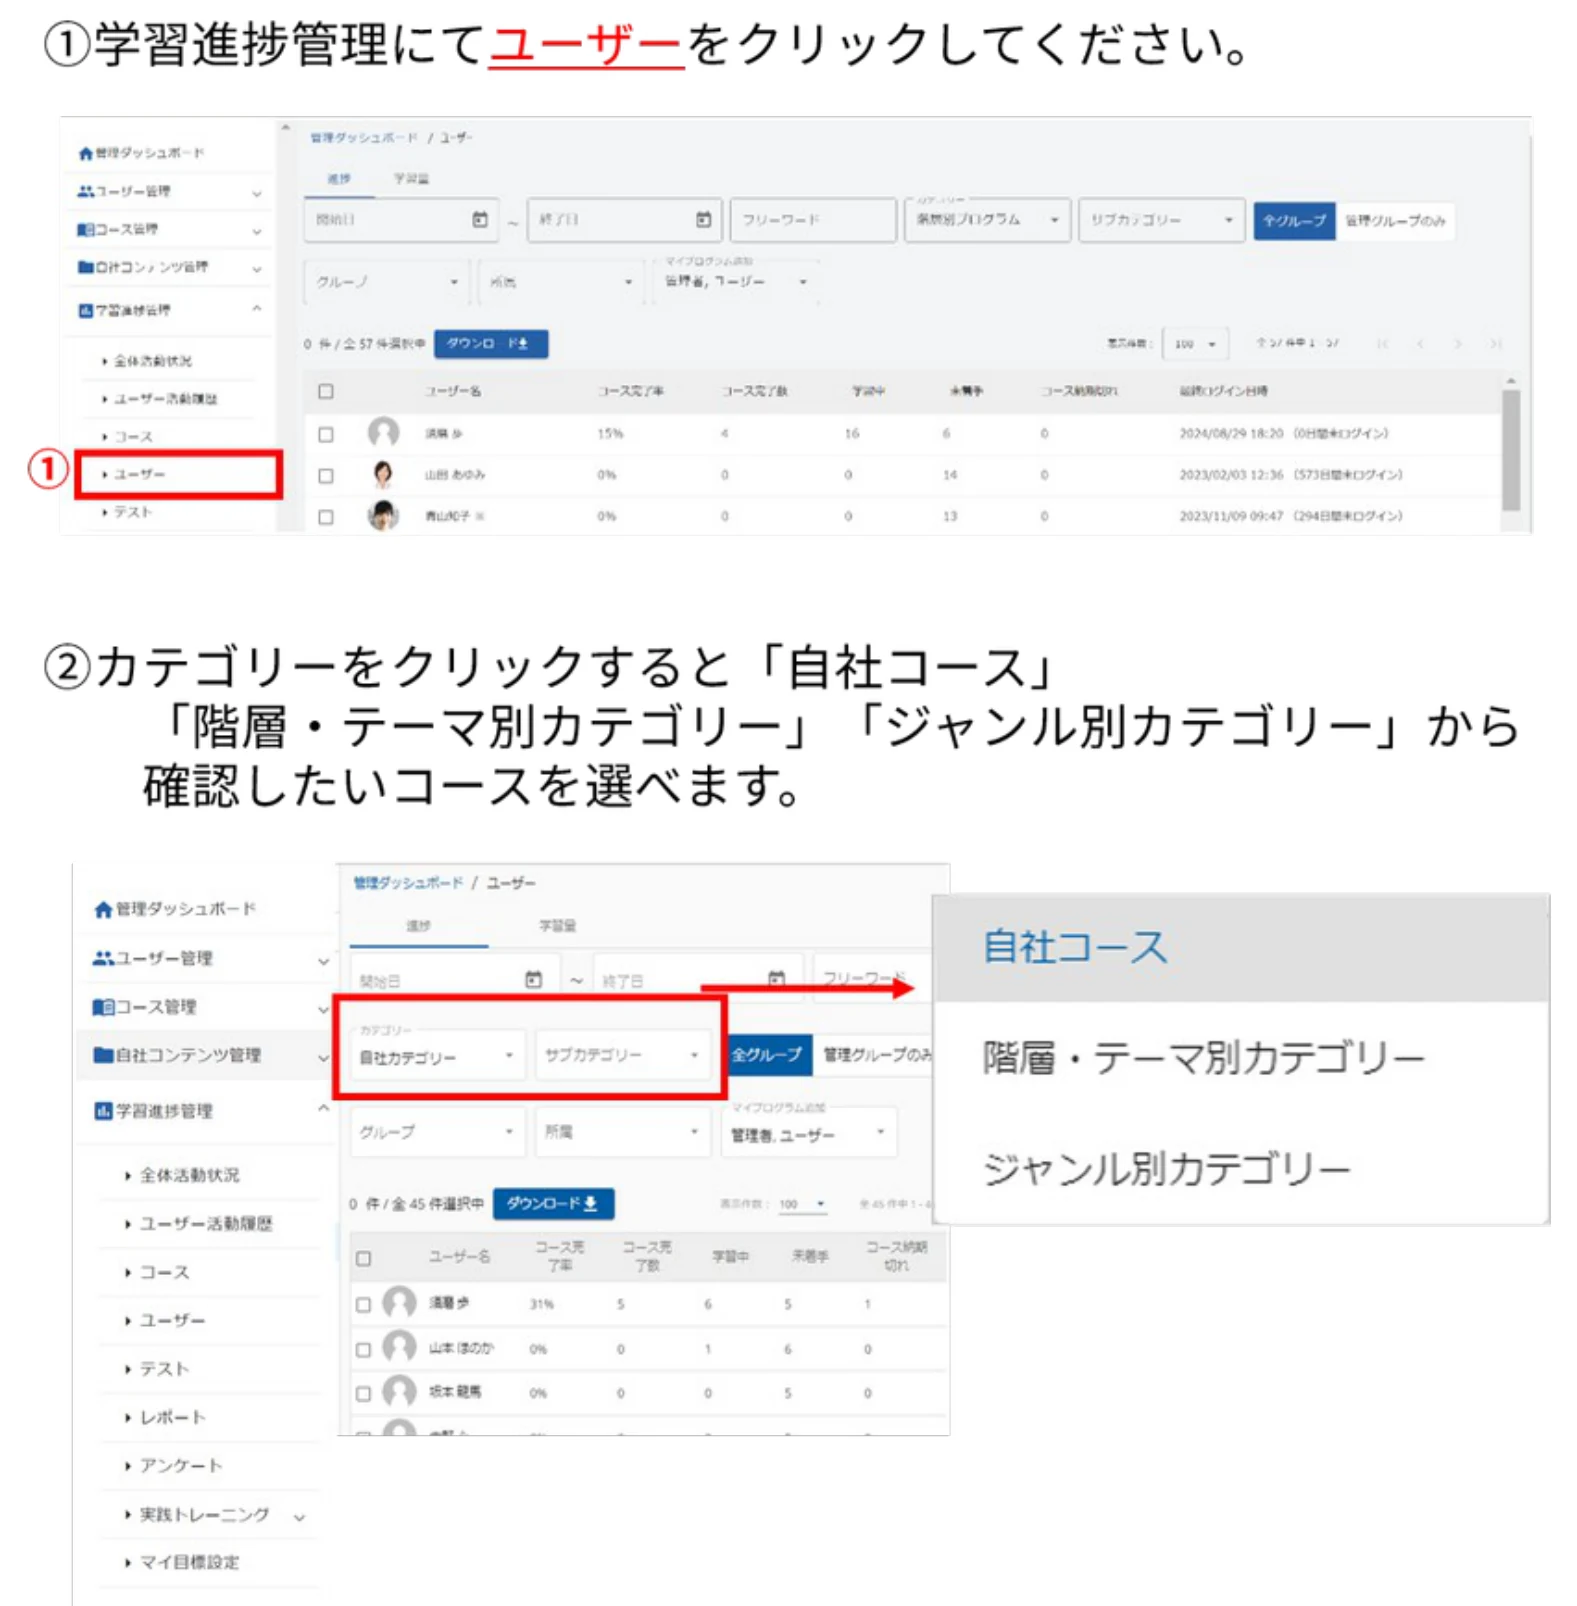The width and height of the screenshot is (1577, 1606).
Task: Tick checkbox for the 山本 ほのか row
Action: [x=364, y=1349]
